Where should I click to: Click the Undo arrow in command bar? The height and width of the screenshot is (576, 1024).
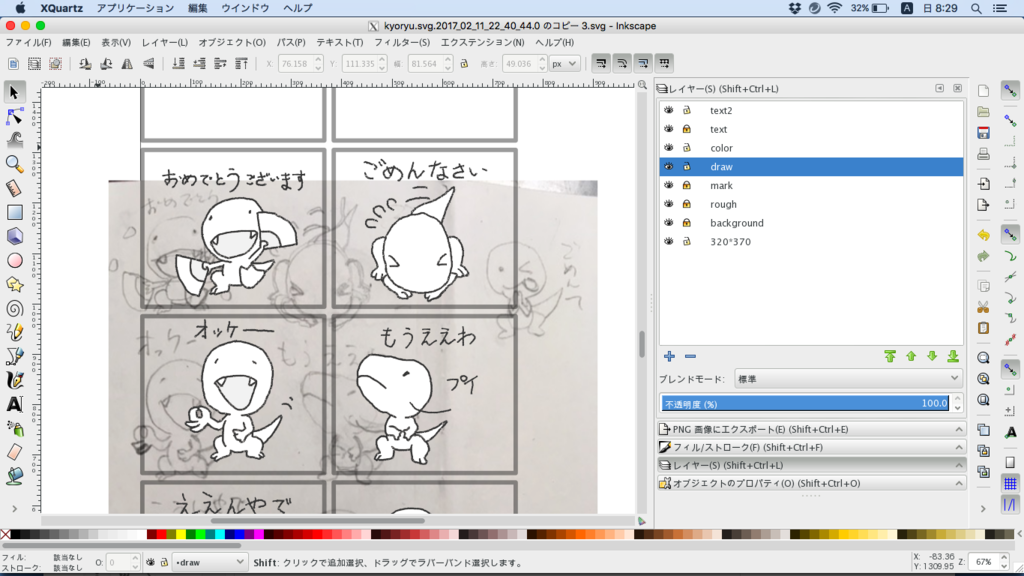coord(983,235)
